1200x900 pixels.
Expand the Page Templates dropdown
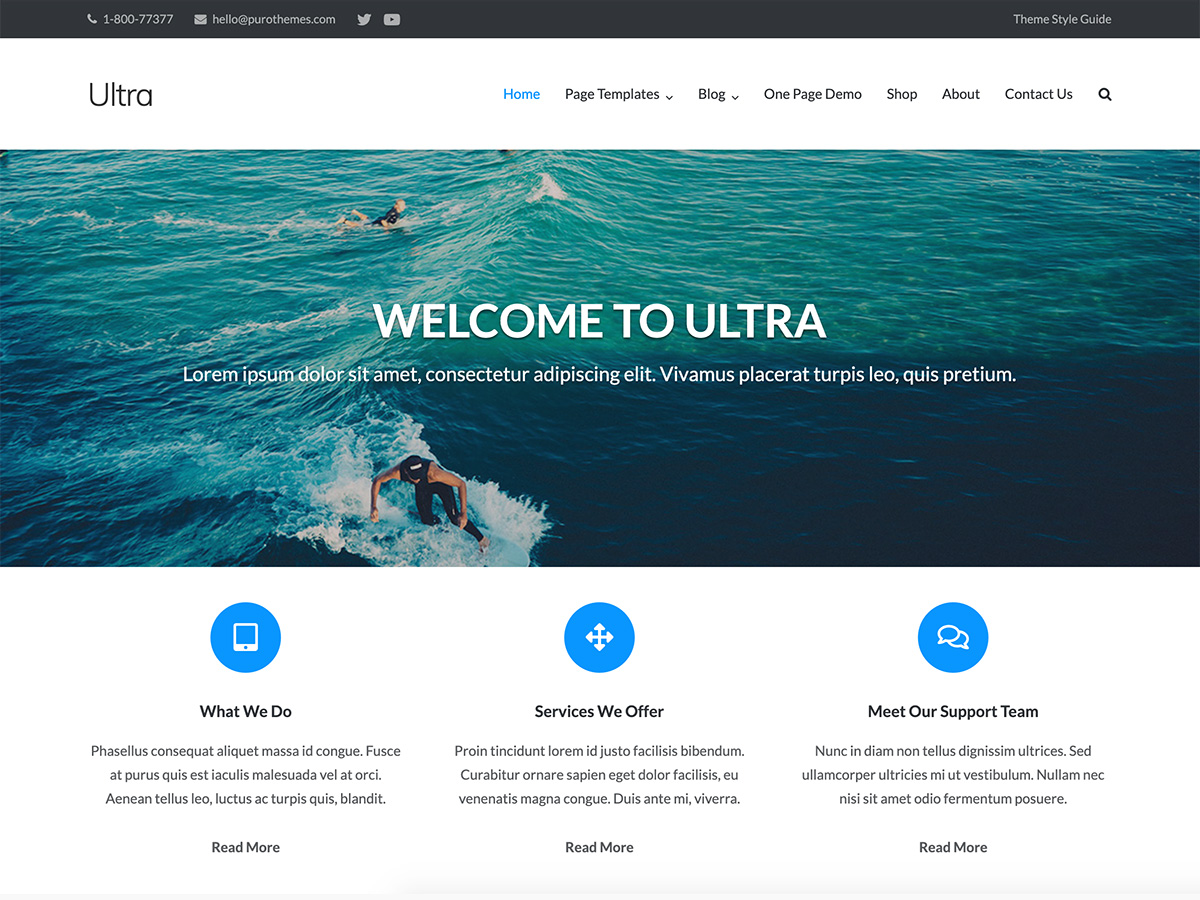[612, 94]
